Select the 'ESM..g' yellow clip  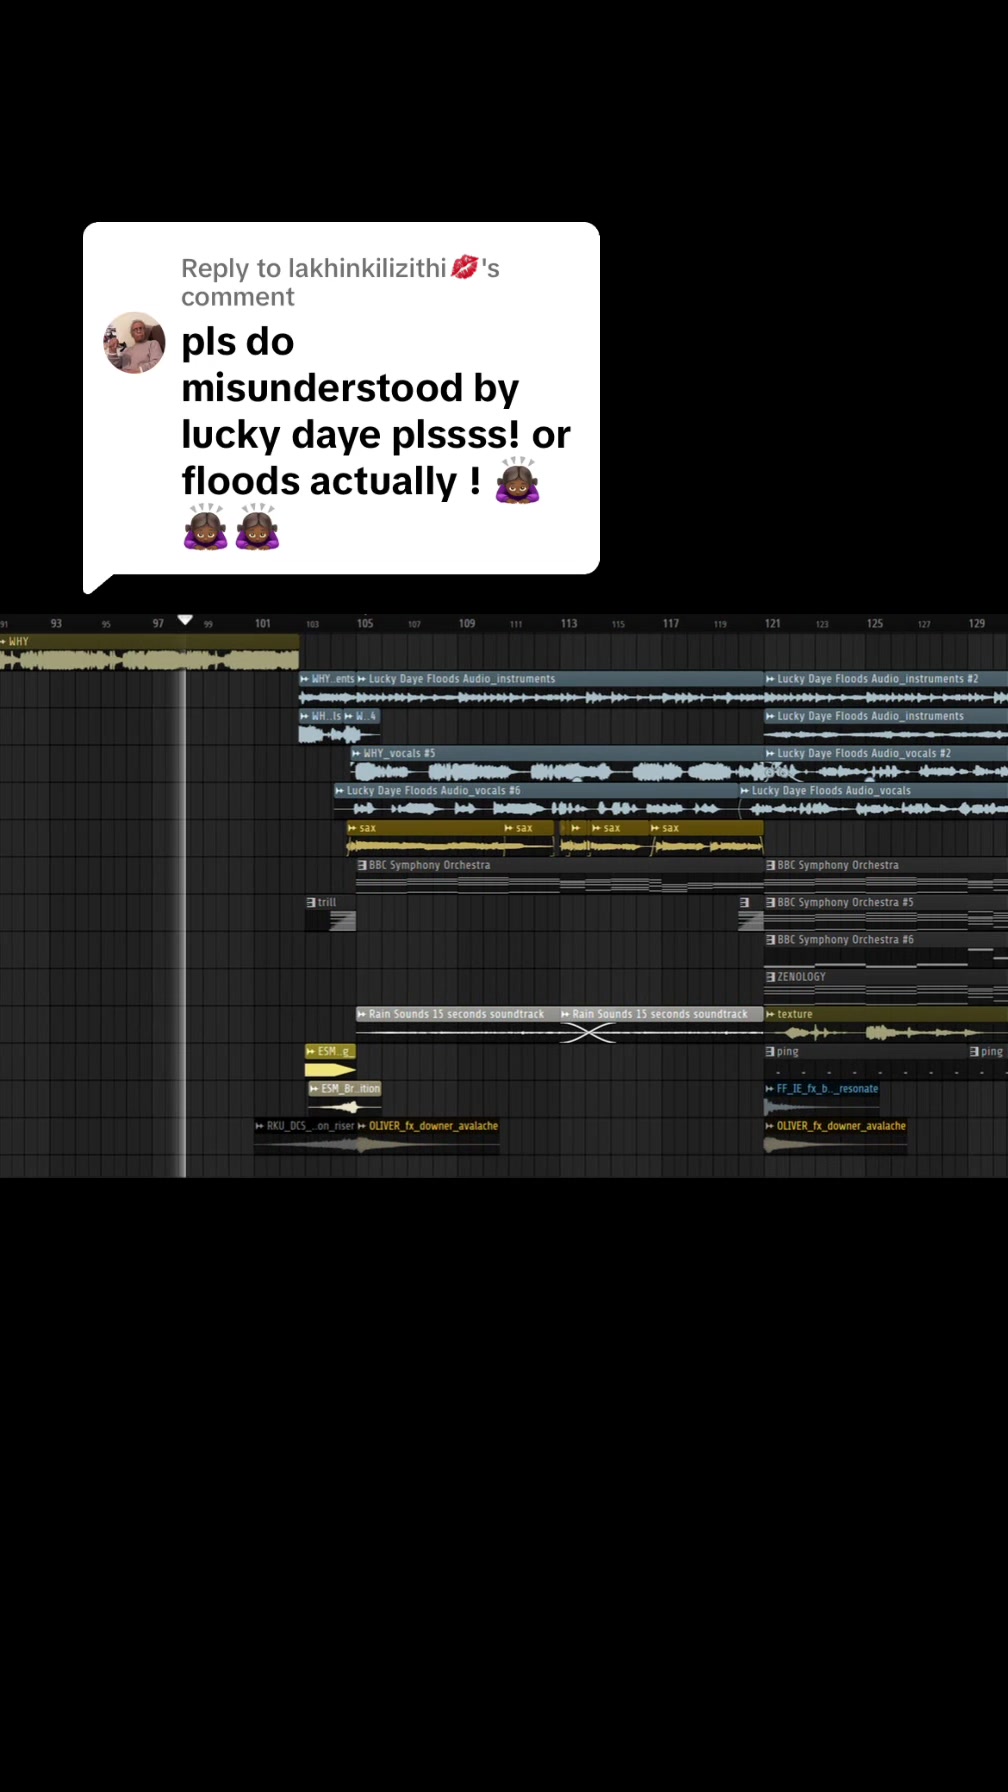click(x=330, y=1062)
